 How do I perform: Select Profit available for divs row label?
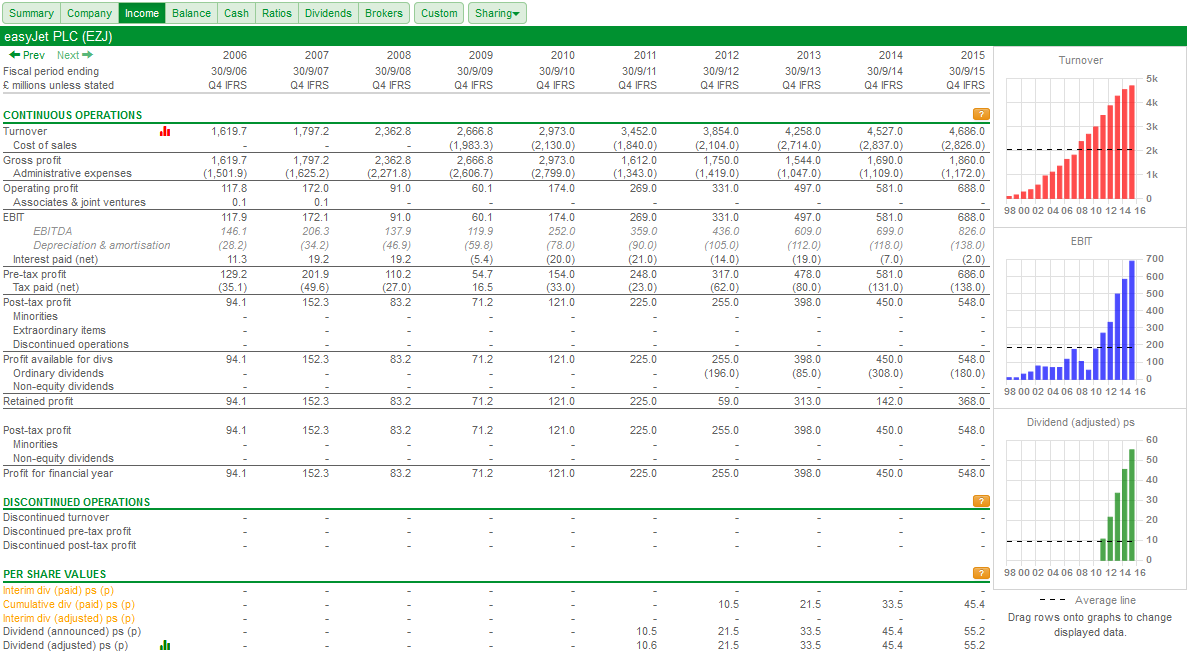click(58, 359)
